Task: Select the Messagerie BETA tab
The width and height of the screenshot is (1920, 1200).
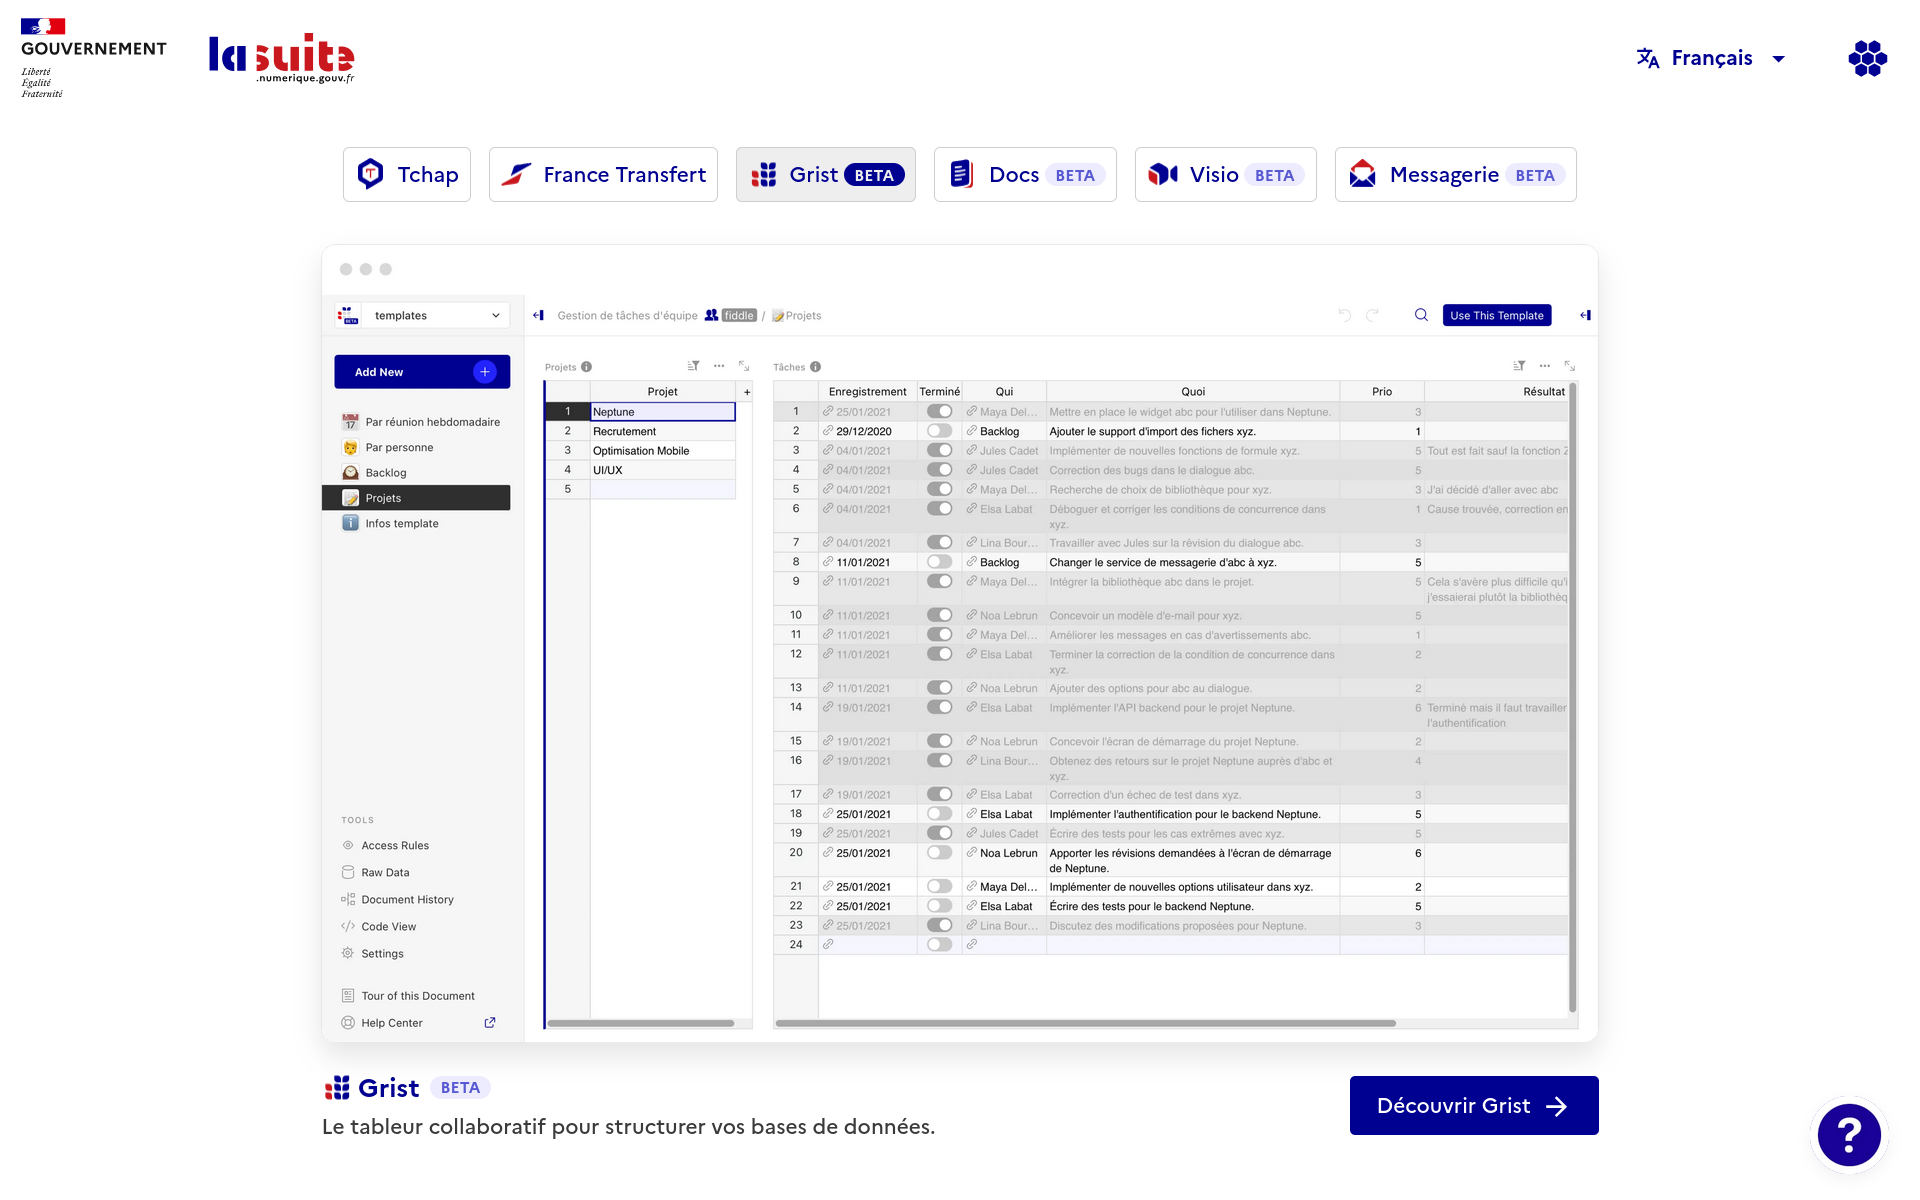Action: coord(1456,175)
